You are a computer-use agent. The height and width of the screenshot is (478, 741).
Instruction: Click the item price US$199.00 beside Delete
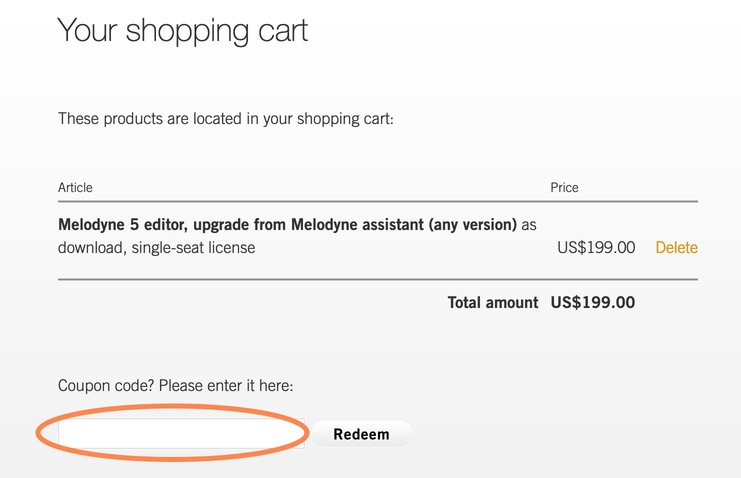tap(596, 248)
